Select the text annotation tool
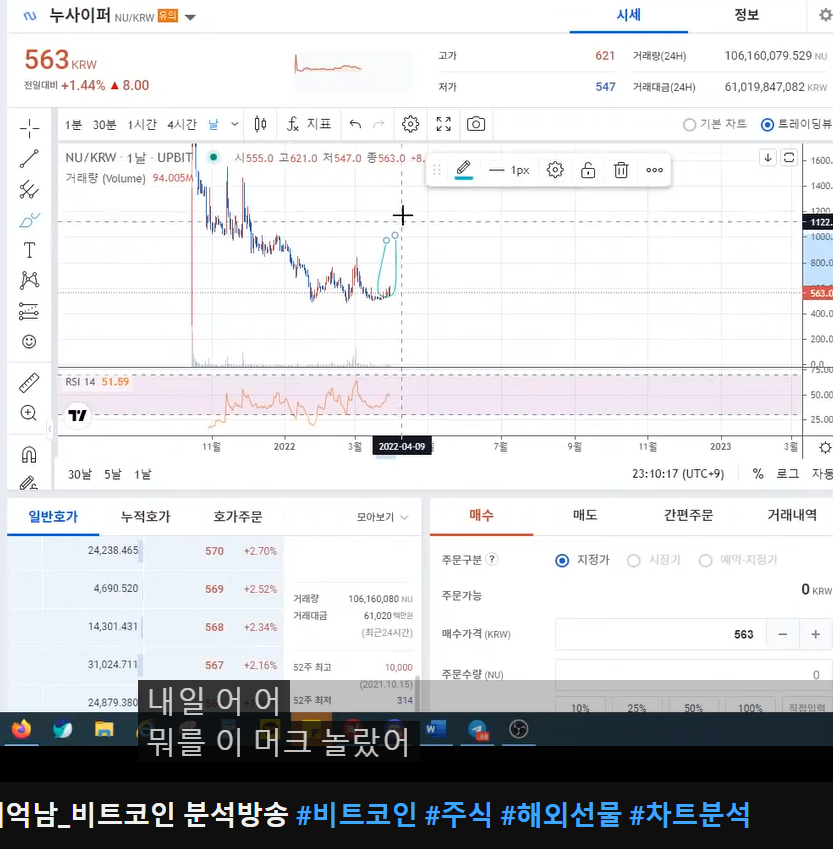 tap(29, 250)
